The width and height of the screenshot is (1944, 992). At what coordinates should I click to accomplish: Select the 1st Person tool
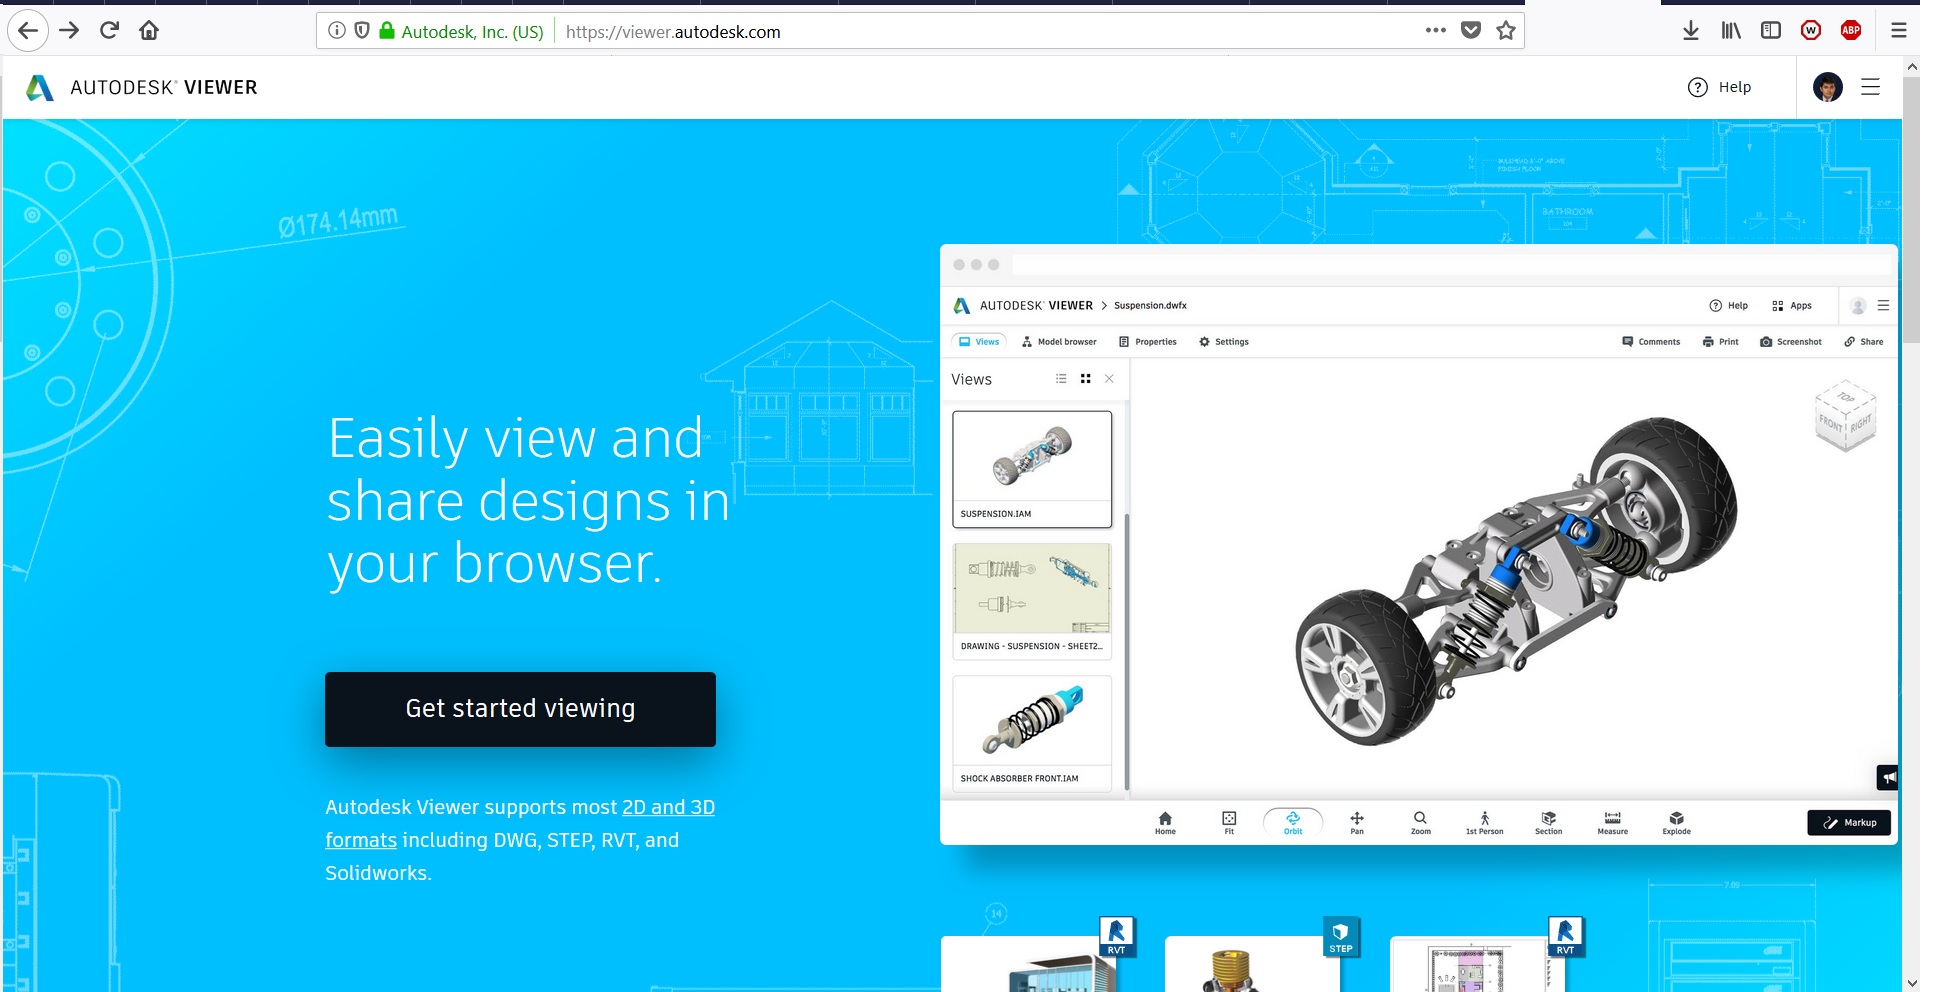1484,823
